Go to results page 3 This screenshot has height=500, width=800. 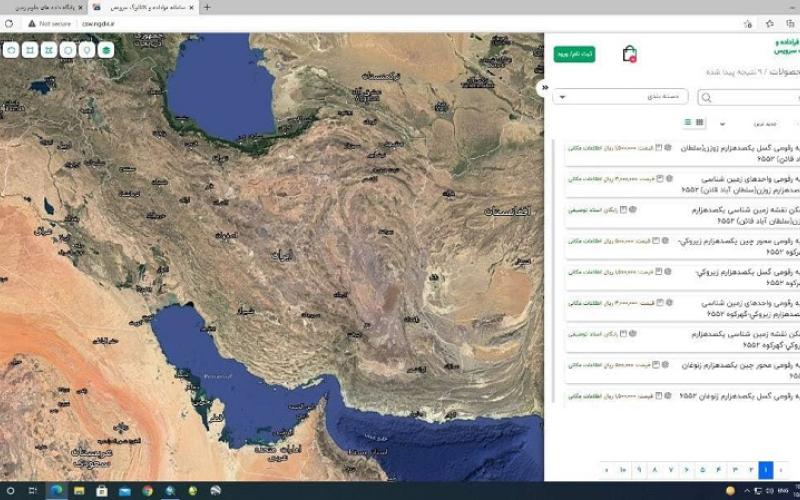pos(735,470)
